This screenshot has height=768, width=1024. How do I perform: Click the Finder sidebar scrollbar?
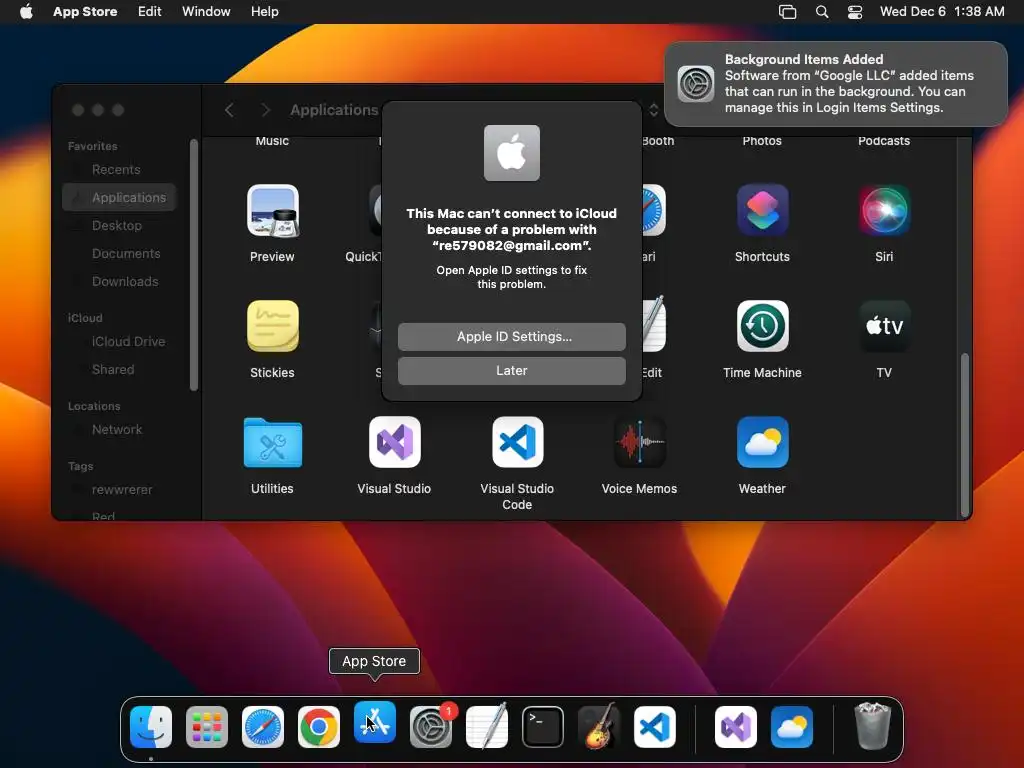193,264
